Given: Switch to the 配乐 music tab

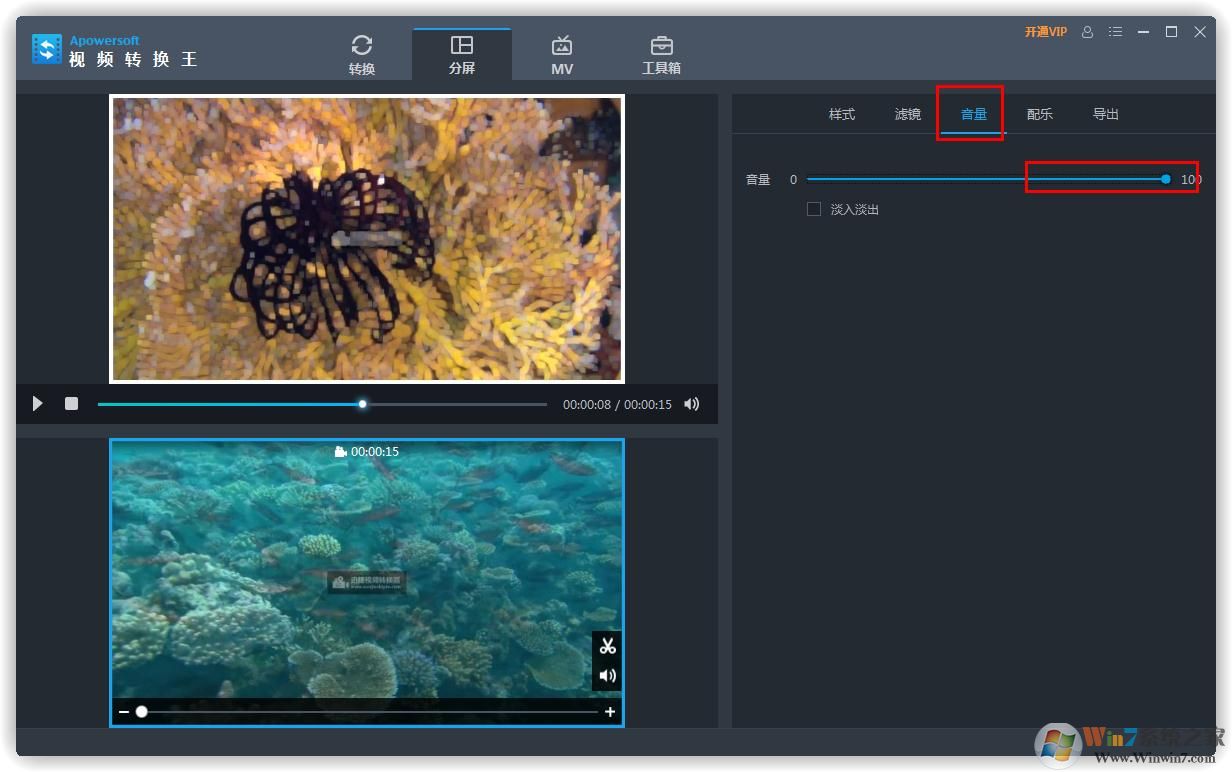Looking at the screenshot, I should click(1040, 114).
